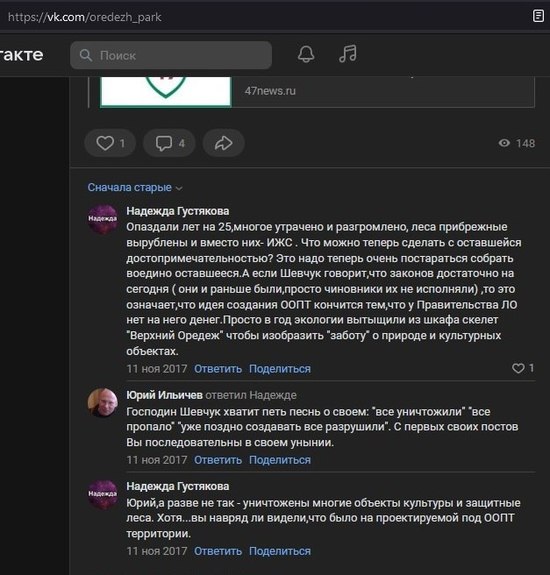
Task: Share the post with the arrow icon
Action: point(224,143)
